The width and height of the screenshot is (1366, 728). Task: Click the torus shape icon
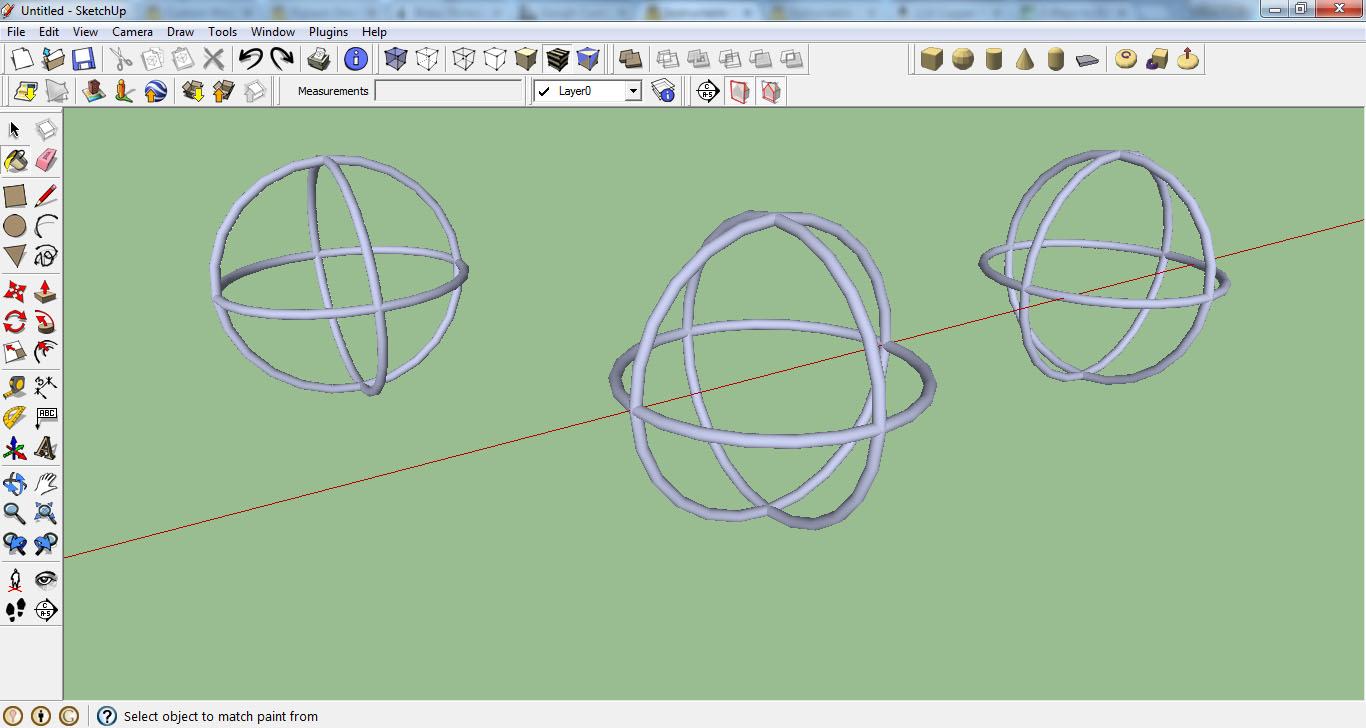tap(1126, 59)
